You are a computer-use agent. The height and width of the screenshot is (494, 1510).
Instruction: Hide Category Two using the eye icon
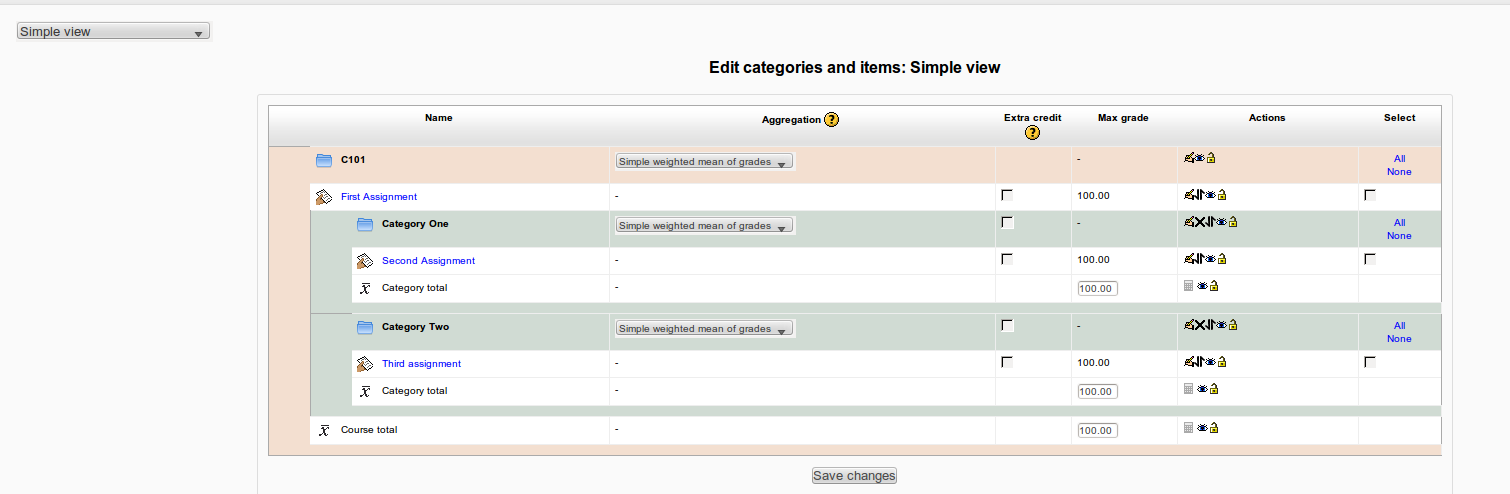click(x=1221, y=325)
